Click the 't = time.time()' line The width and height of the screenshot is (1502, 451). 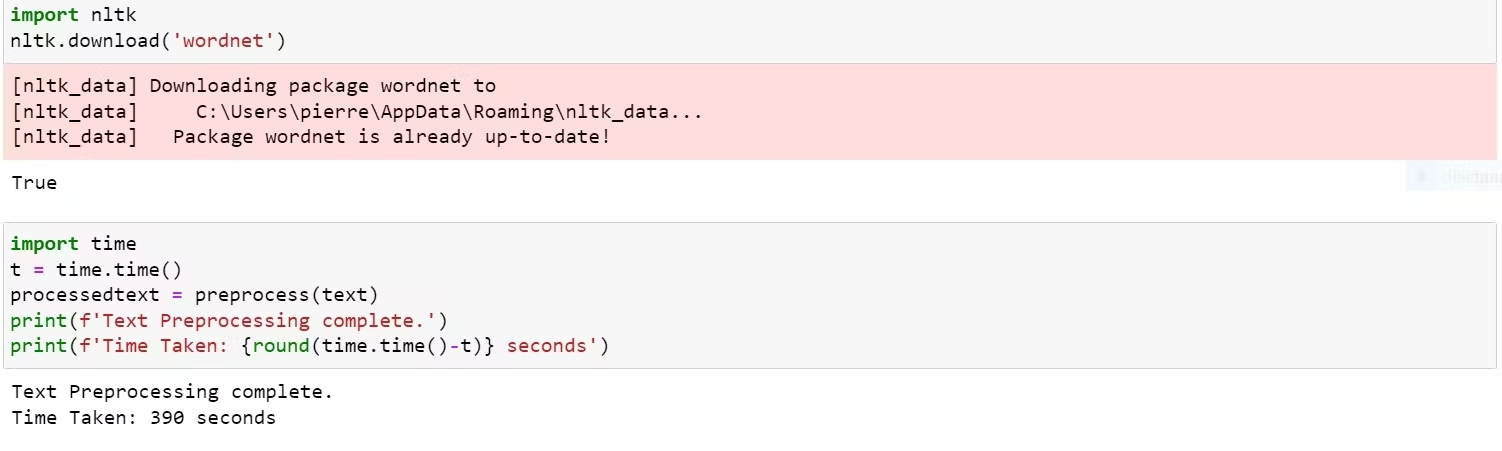(96, 270)
